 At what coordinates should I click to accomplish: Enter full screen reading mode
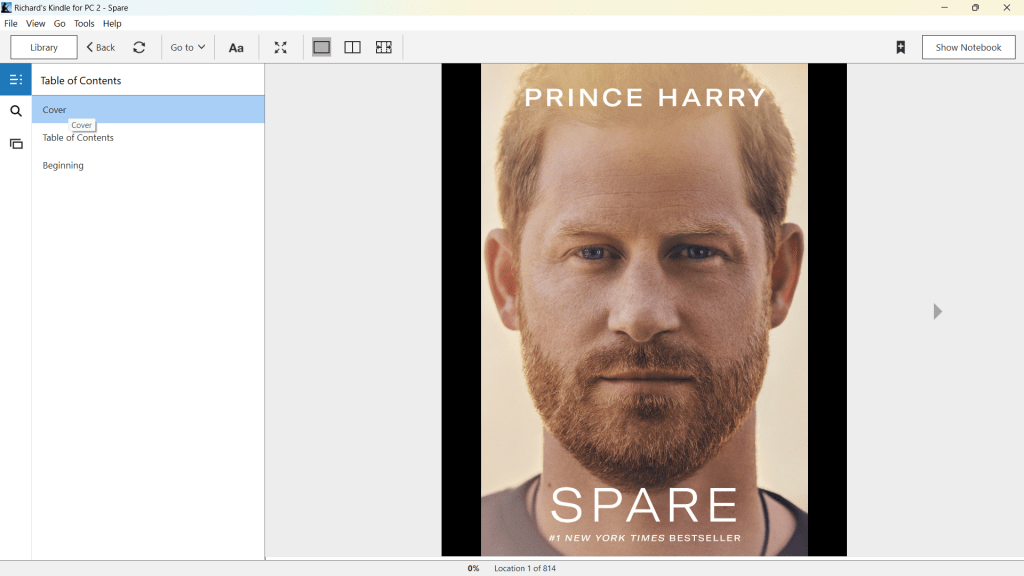click(x=281, y=47)
